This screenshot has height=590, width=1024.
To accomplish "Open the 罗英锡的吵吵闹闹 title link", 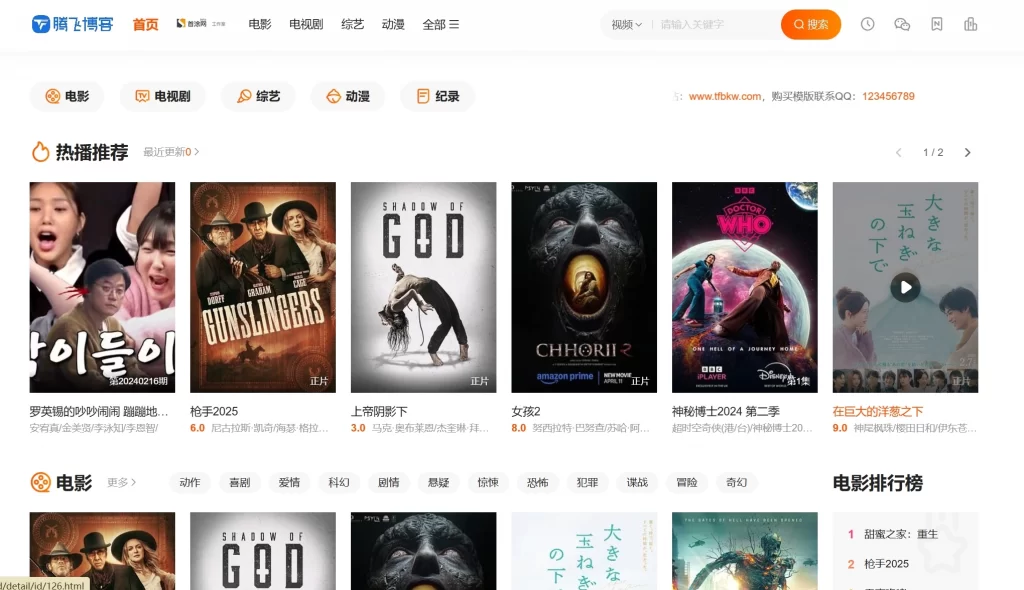I will [x=99, y=411].
